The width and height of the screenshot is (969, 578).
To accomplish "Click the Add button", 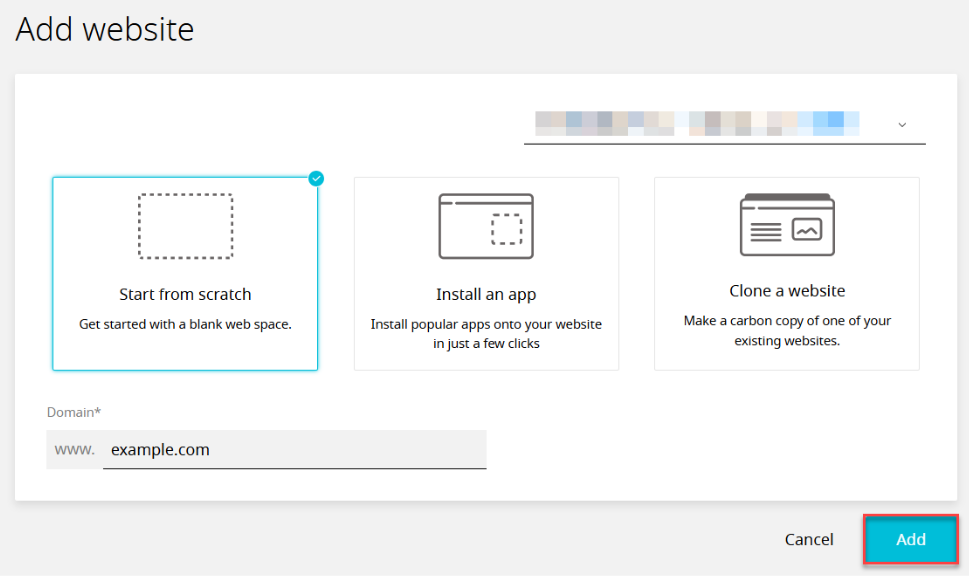I will pos(910,539).
